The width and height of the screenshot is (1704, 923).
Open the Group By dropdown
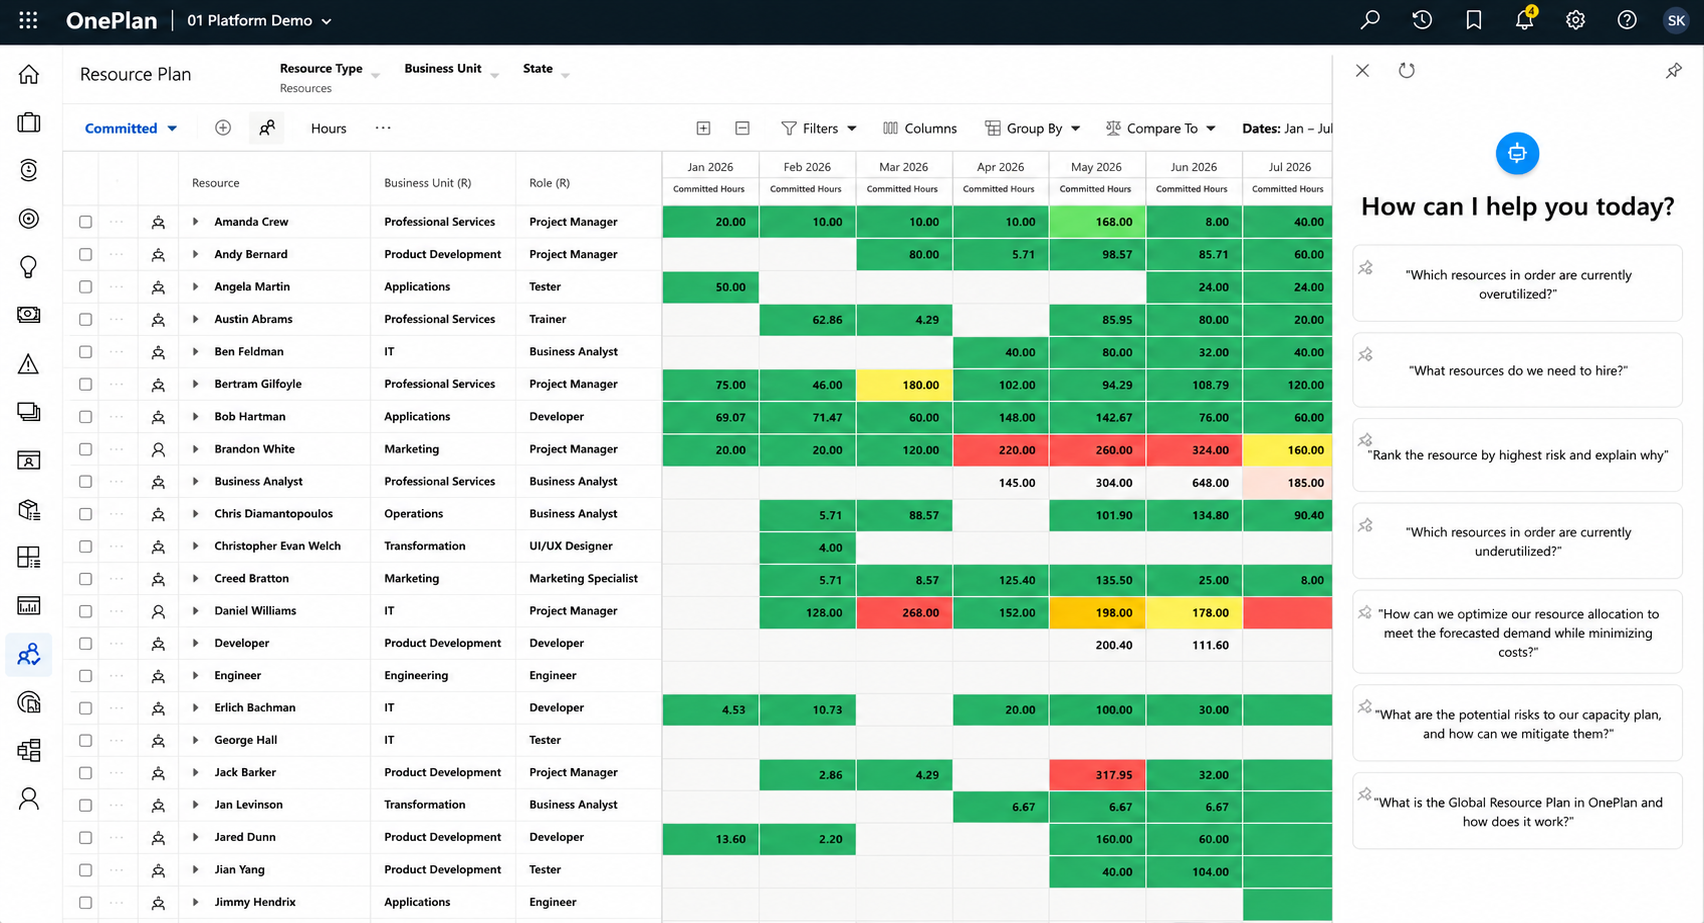(x=1033, y=128)
